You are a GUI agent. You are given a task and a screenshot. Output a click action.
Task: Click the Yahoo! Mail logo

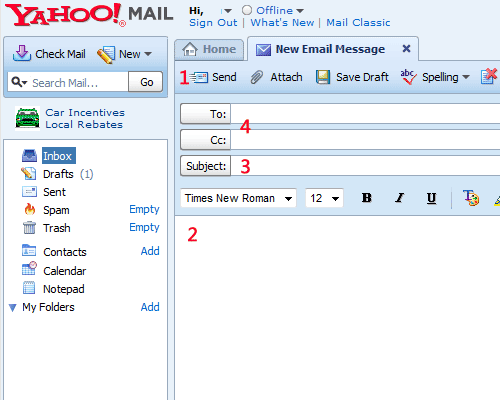(89, 15)
